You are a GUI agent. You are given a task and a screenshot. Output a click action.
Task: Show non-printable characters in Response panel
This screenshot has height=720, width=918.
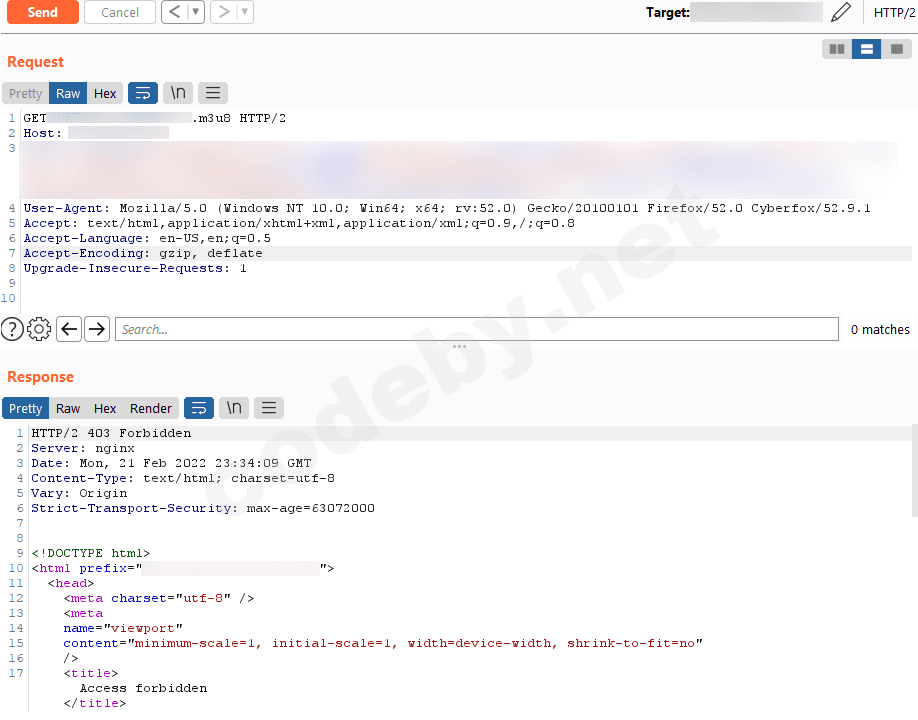(234, 408)
